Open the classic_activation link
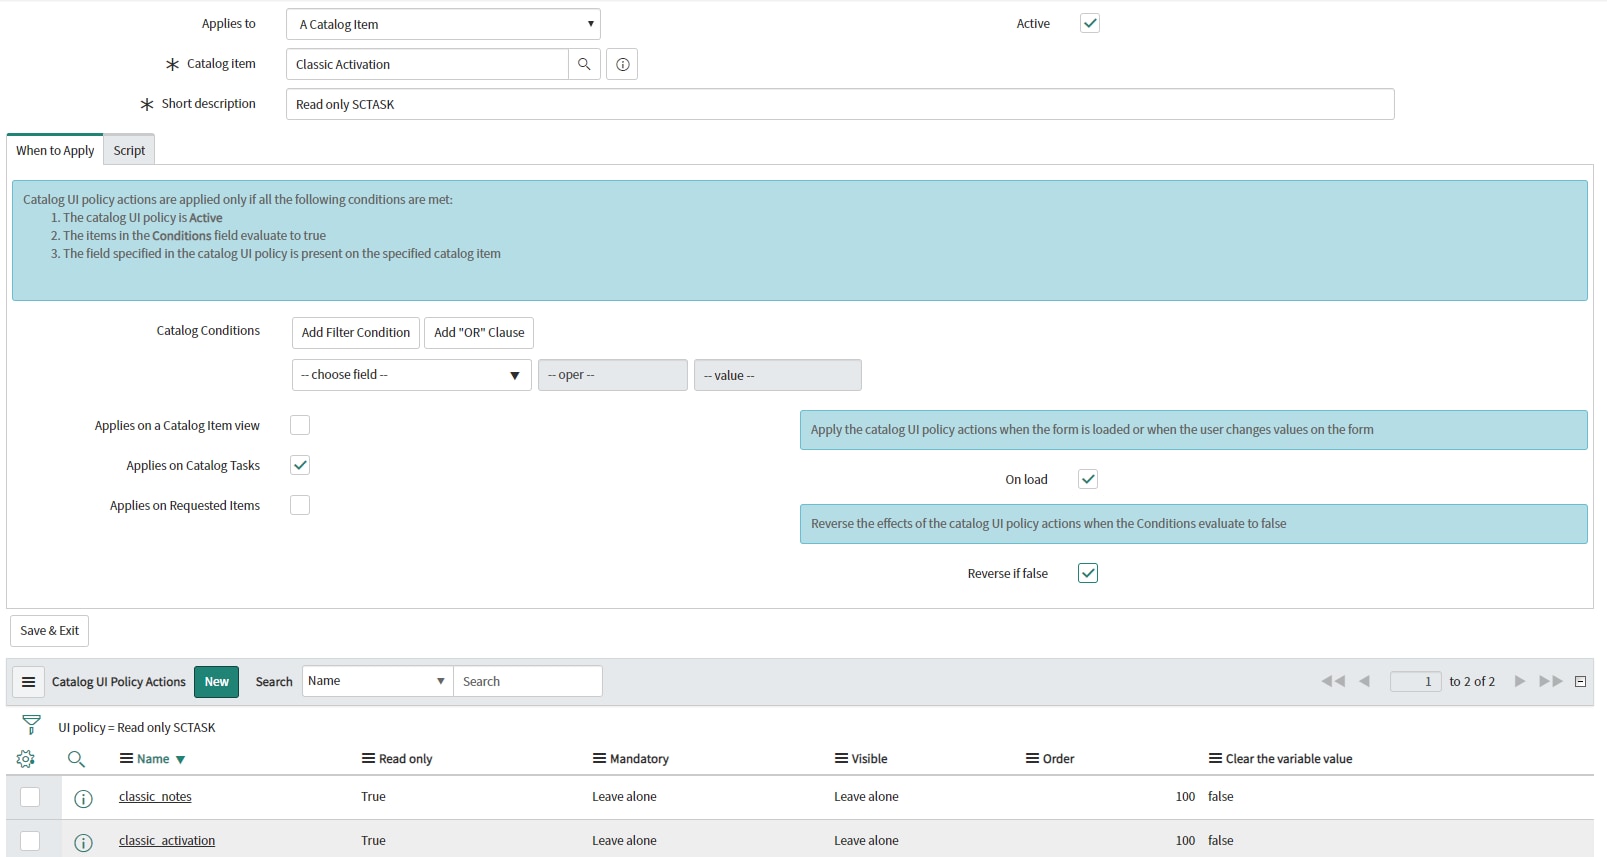The width and height of the screenshot is (1607, 857). coord(167,841)
